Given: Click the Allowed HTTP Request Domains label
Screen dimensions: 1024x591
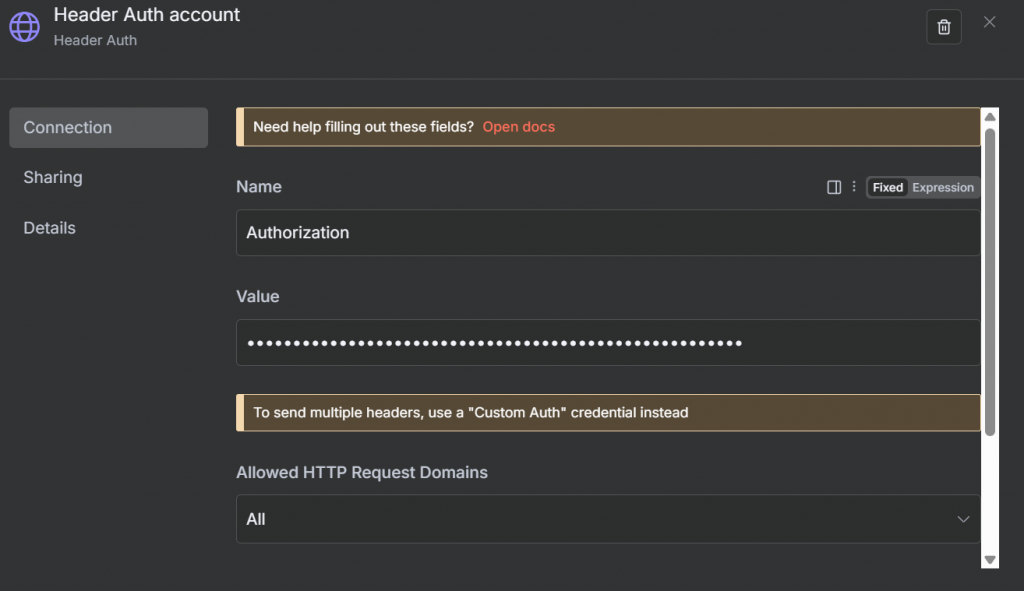Looking at the screenshot, I should point(362,472).
